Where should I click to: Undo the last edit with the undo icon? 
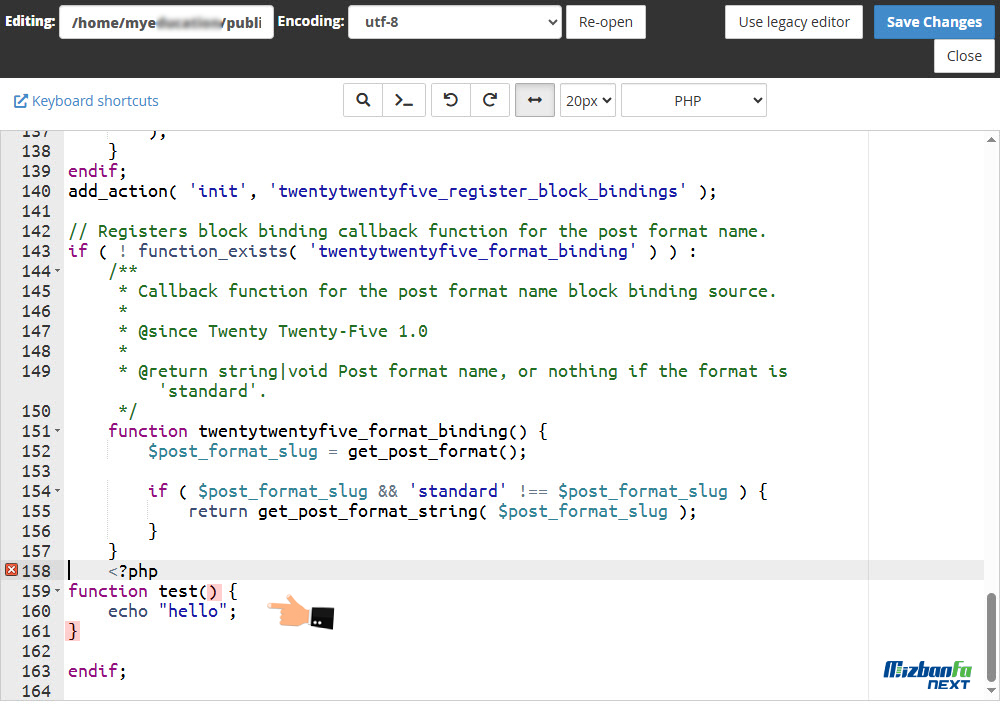[449, 100]
